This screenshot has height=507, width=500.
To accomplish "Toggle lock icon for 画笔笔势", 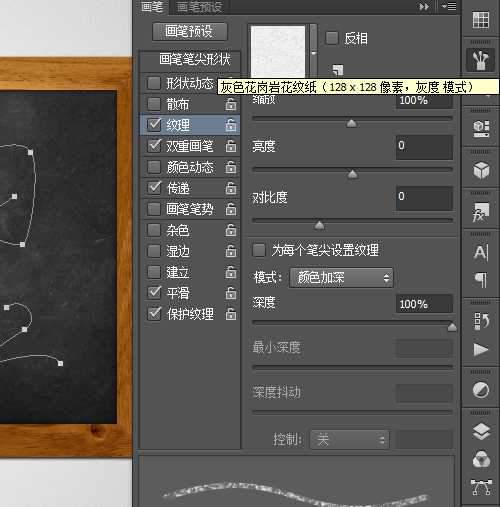I will point(231,209).
